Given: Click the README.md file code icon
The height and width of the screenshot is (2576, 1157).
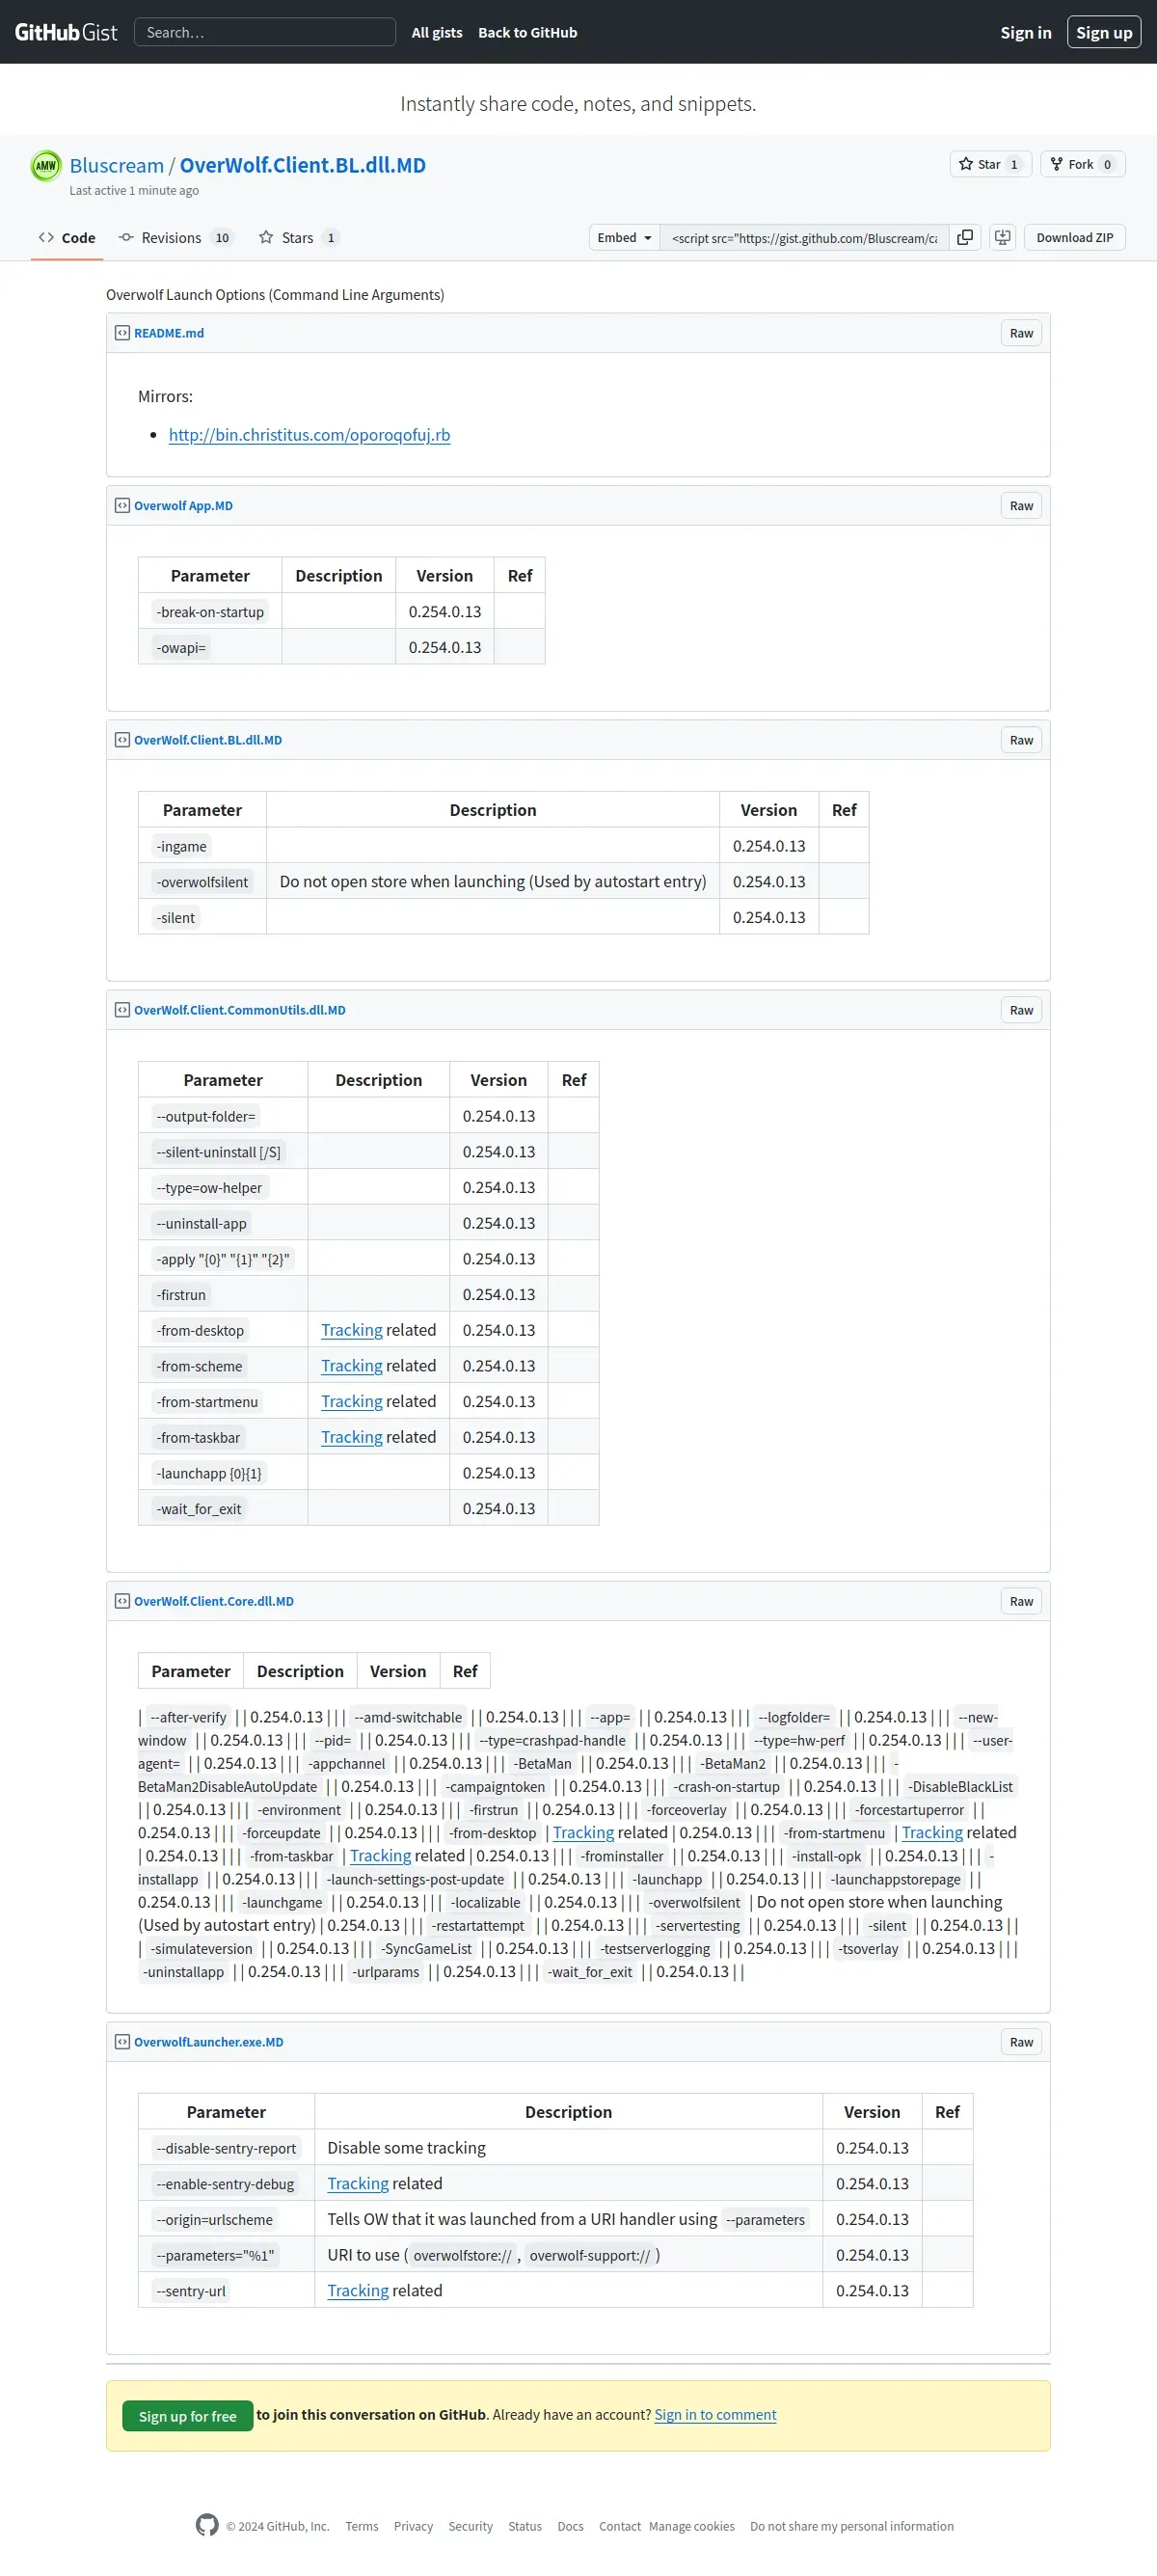Looking at the screenshot, I should pos(122,333).
